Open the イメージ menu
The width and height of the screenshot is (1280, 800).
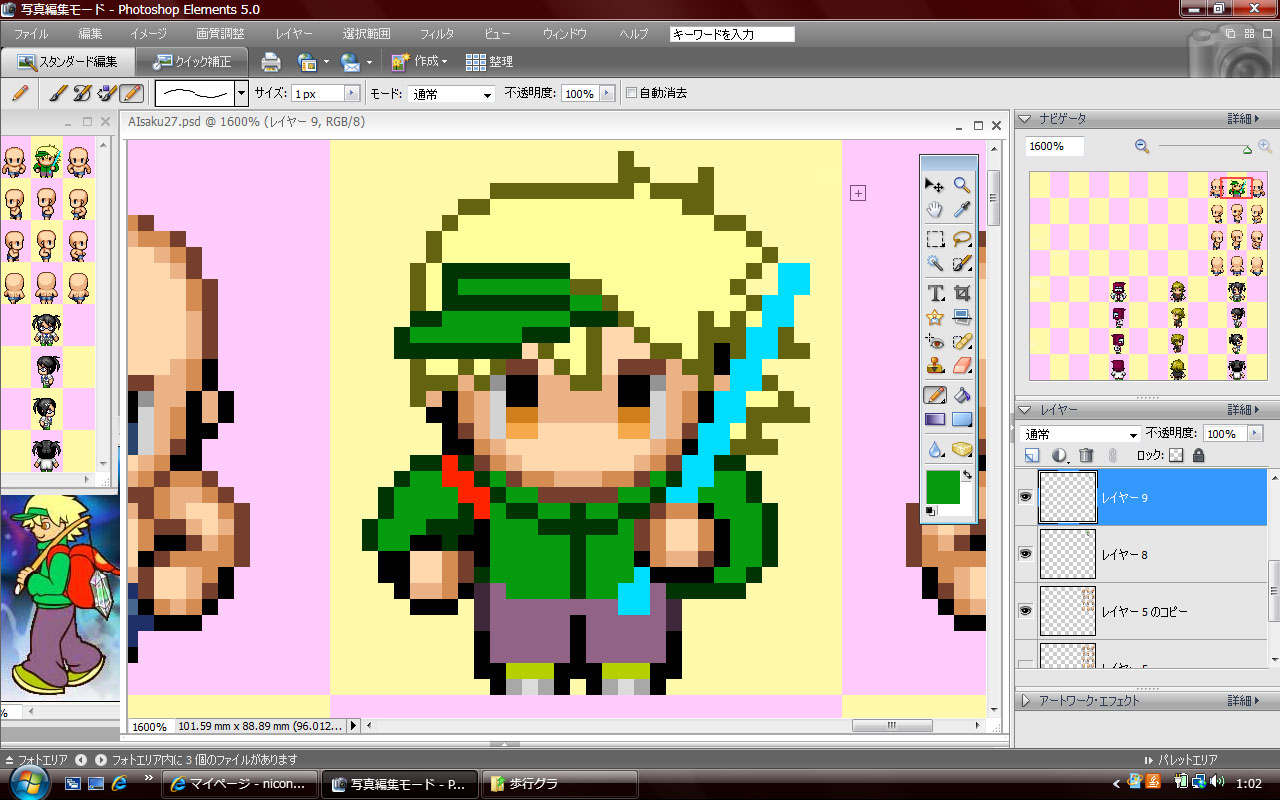(x=149, y=34)
